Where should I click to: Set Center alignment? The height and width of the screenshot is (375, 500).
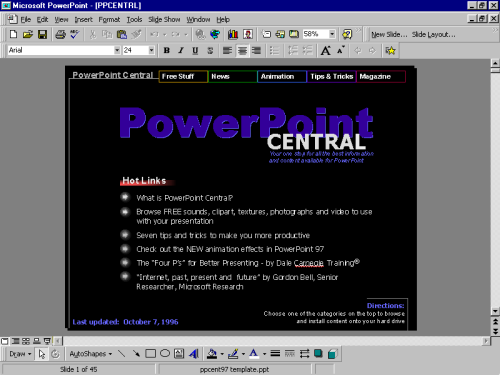[x=242, y=50]
